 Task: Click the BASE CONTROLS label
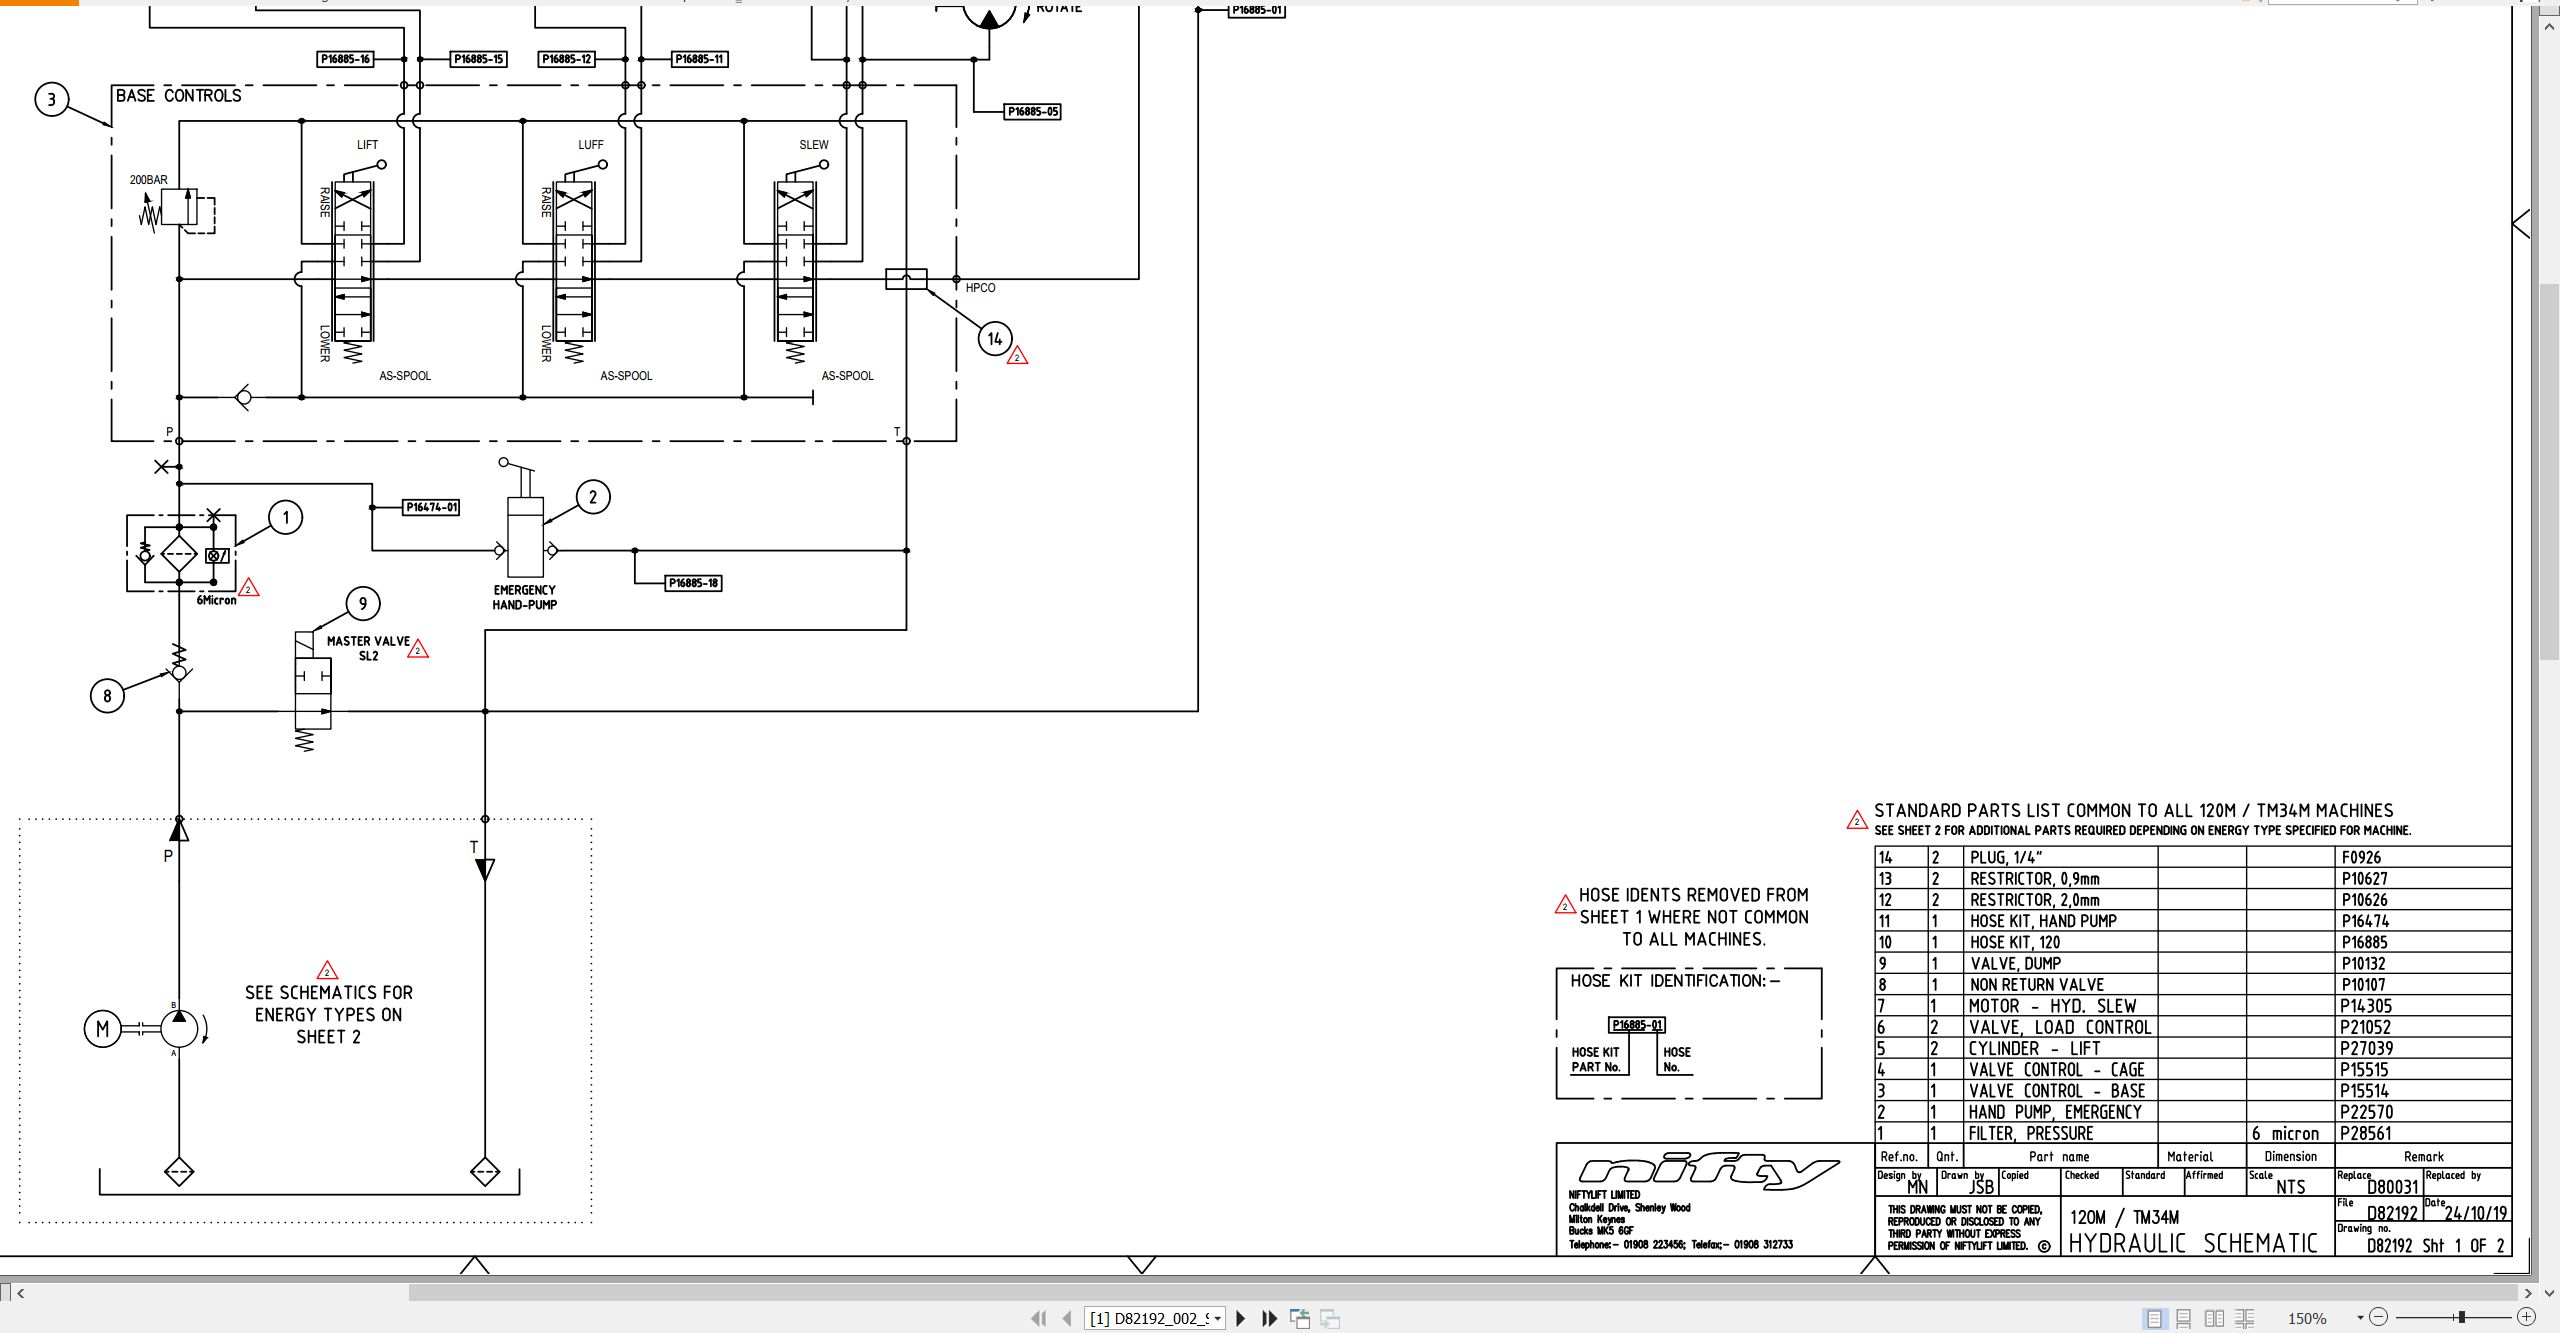178,96
